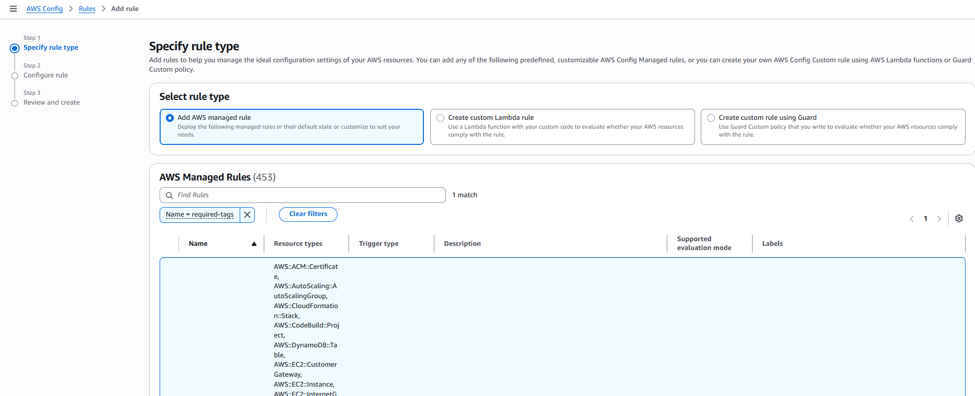This screenshot has height=396, width=975.
Task: Sort by Name column ascending arrow
Action: [254, 244]
